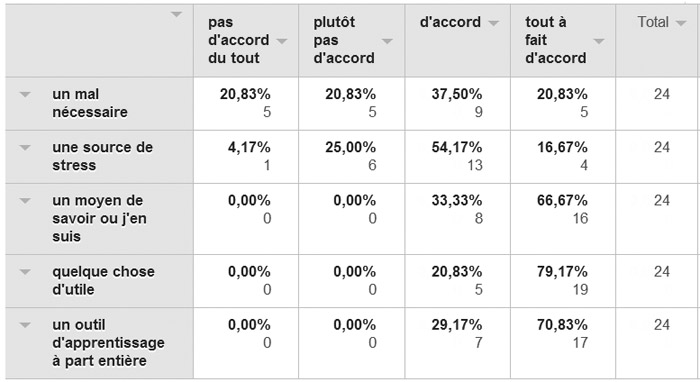The image size is (700, 382).
Task: Open the Total column dropdown arrow
Action: (681, 23)
